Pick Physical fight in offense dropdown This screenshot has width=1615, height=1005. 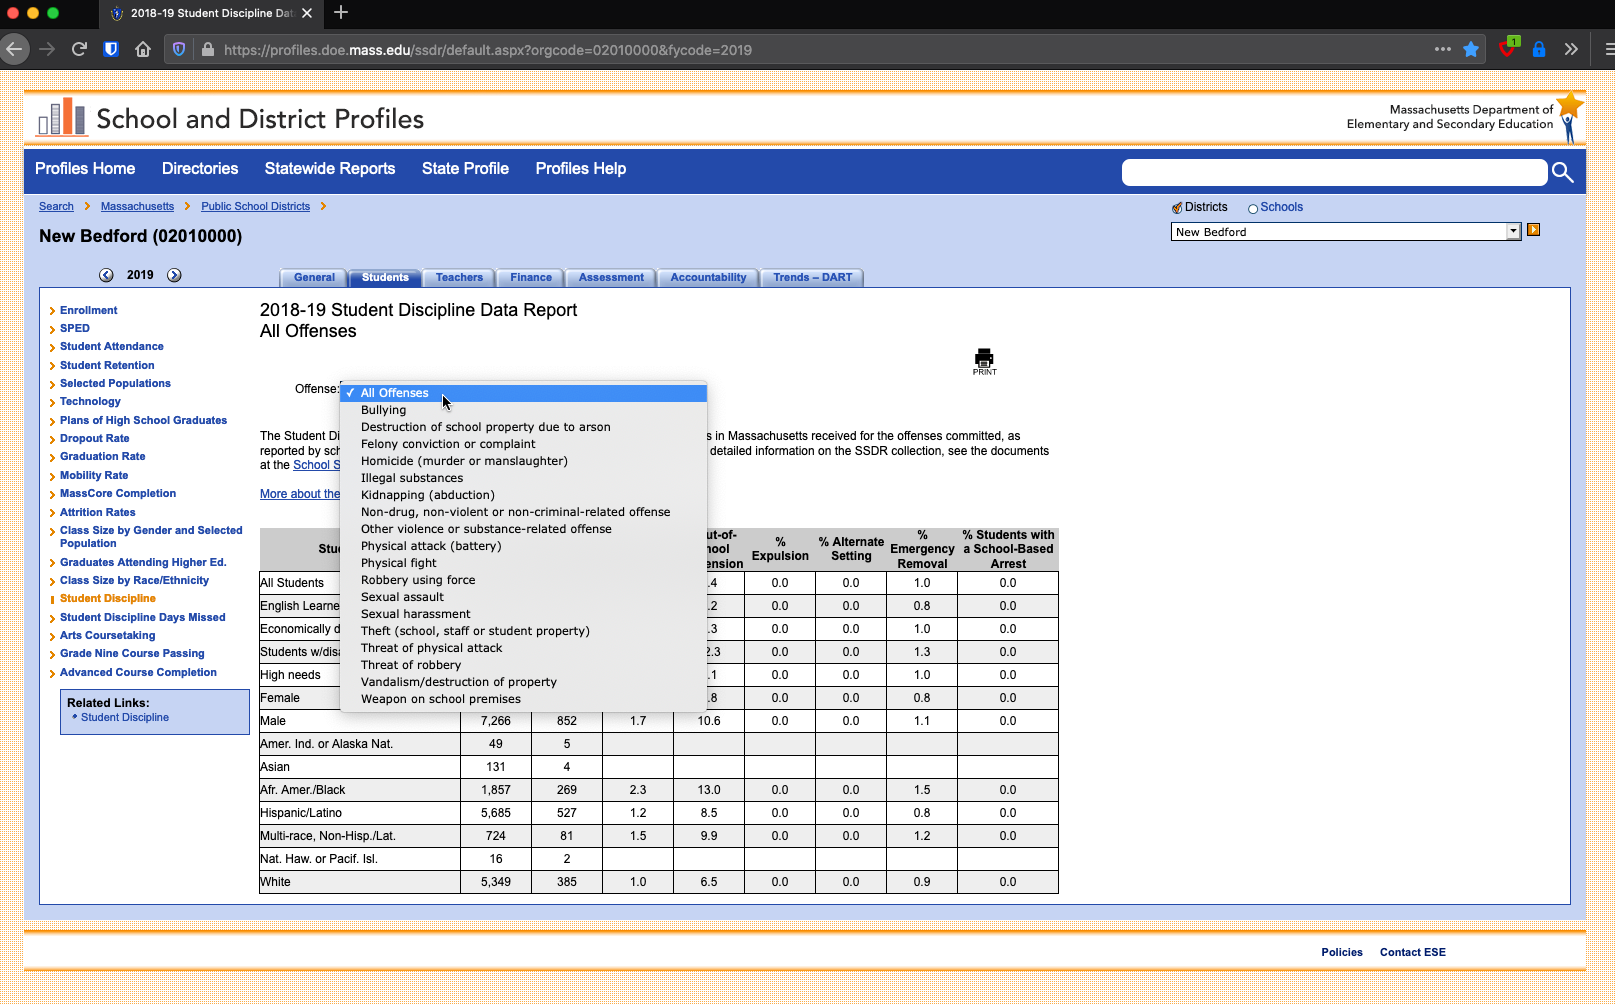point(523,563)
